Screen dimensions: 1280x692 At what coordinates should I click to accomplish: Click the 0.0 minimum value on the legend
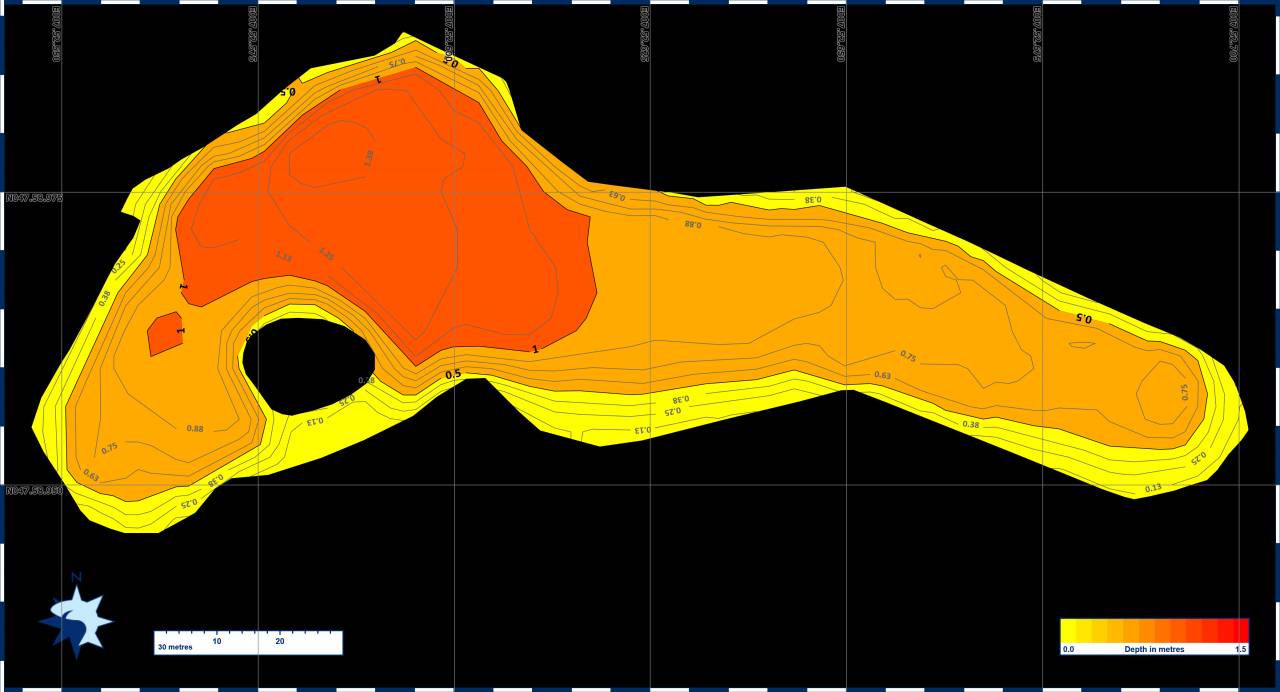tap(1068, 649)
